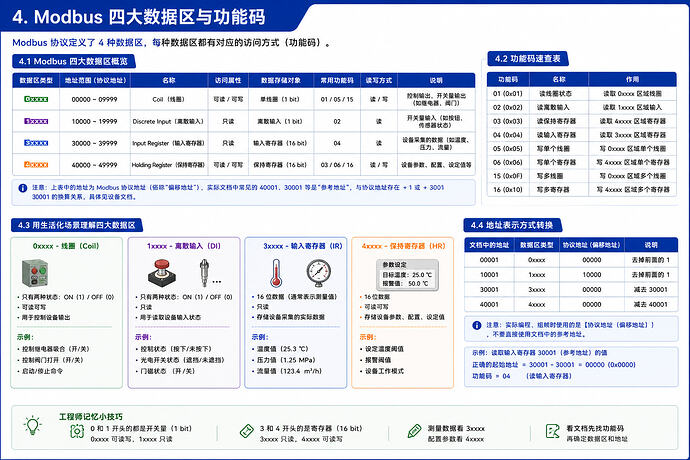The image size is (690, 460).
Task: Select the proximity sensor illustration in the DI card
Action: click(204, 272)
